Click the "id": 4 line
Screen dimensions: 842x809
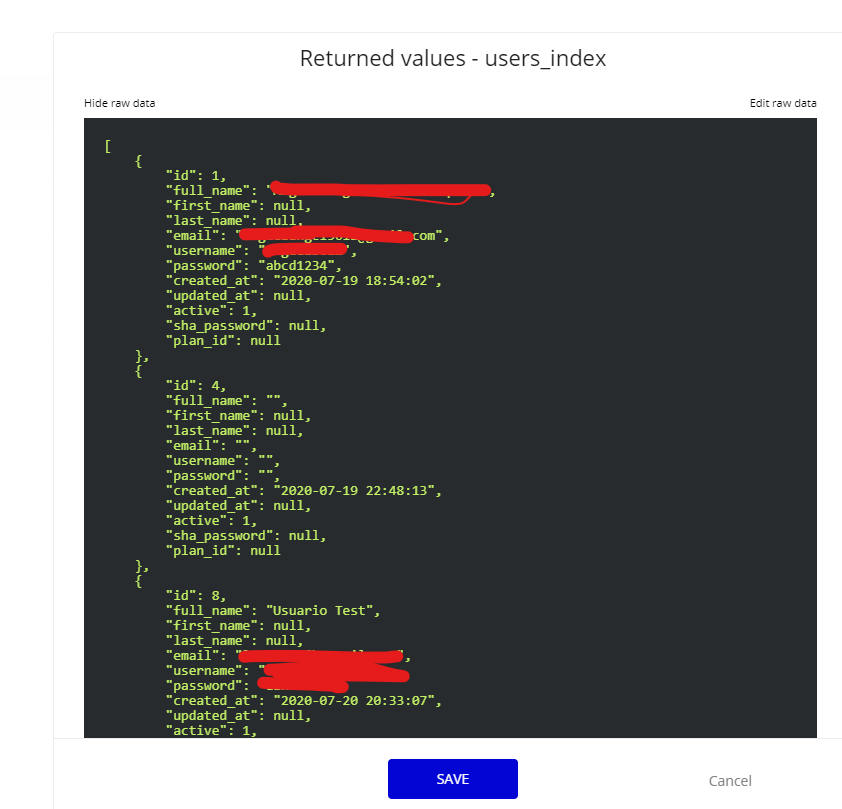coord(196,385)
